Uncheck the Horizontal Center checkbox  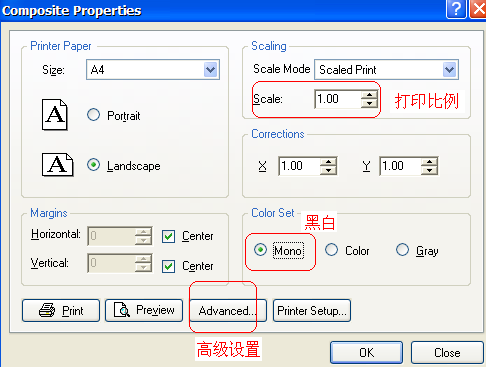pos(168,237)
